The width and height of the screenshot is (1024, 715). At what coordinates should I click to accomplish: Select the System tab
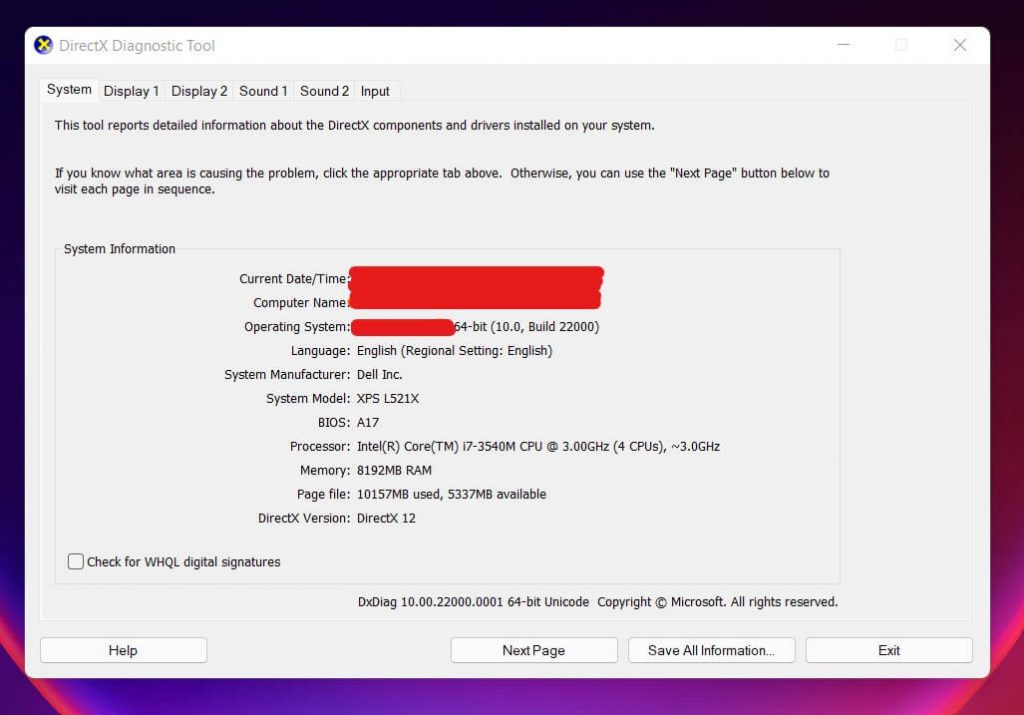[x=69, y=90]
